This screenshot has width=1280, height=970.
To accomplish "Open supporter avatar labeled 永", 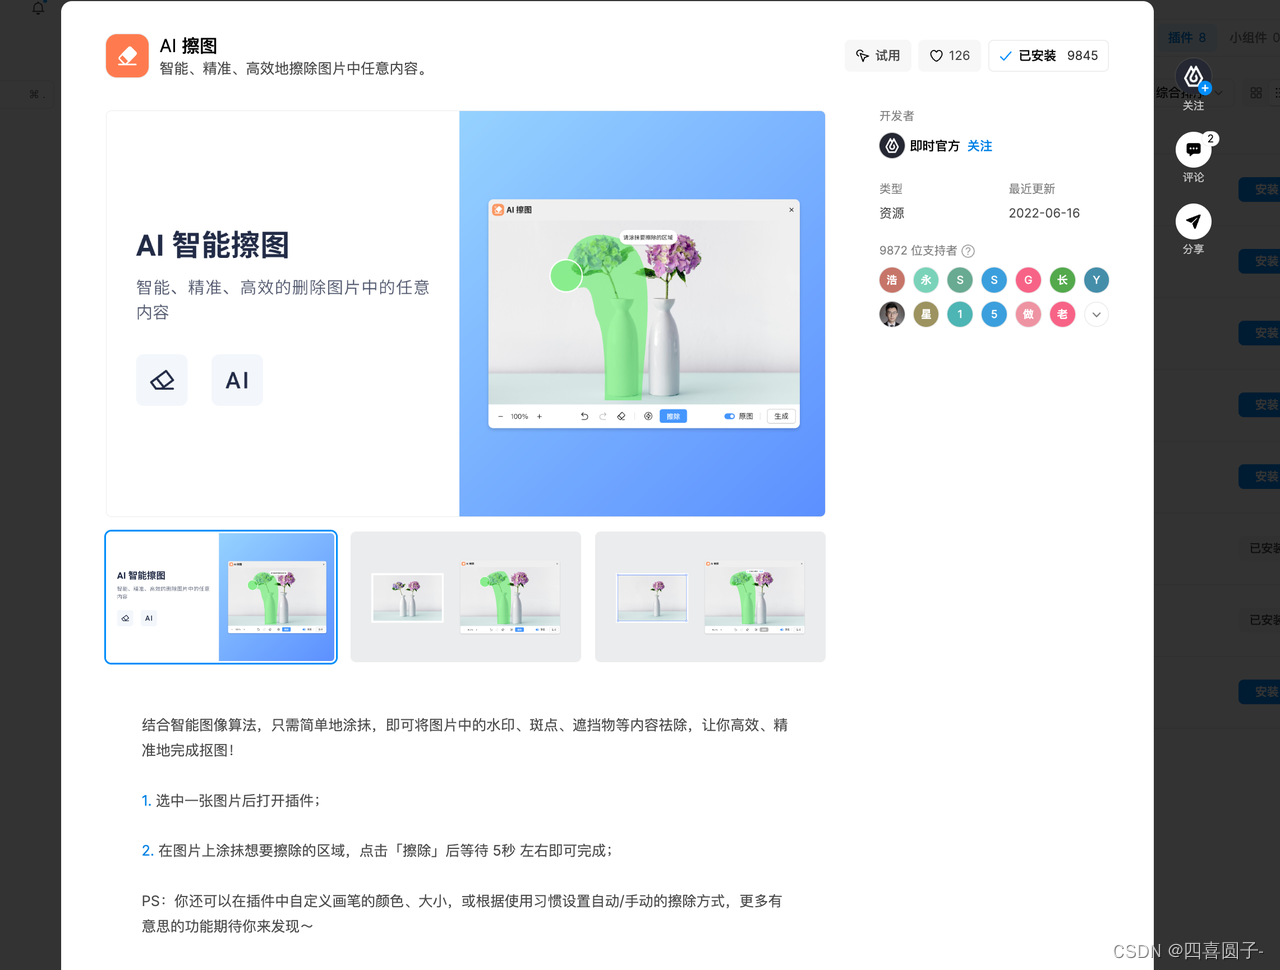I will click(x=926, y=280).
